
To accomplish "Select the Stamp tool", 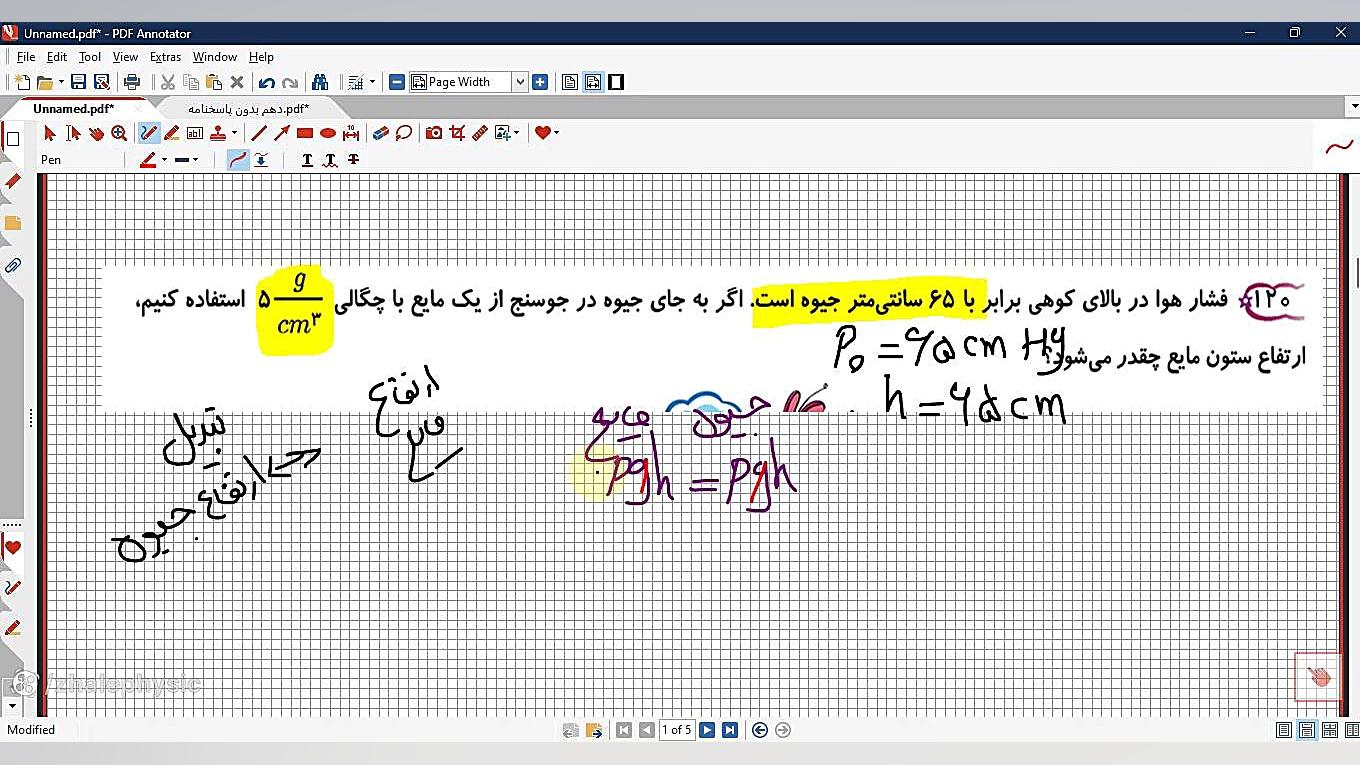I will (218, 133).
